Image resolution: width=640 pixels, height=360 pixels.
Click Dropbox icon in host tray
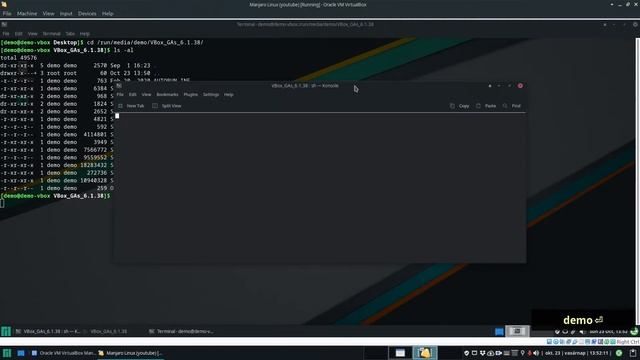(x=482, y=353)
